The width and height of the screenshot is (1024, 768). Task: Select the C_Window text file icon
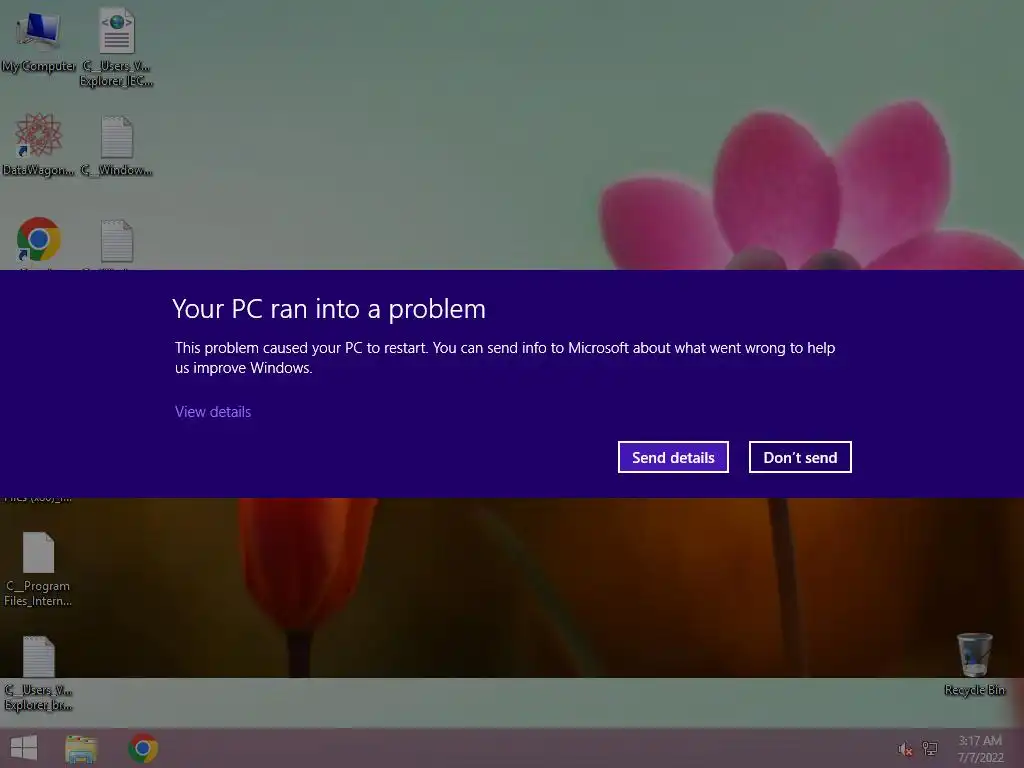pos(117,146)
